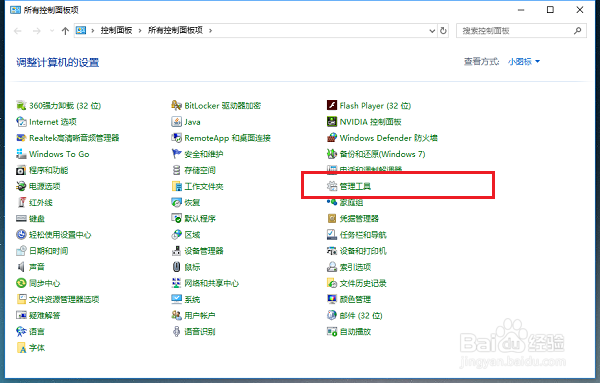600x383 pixels.
Task: Open the 文件历史记录 link
Action: click(363, 283)
